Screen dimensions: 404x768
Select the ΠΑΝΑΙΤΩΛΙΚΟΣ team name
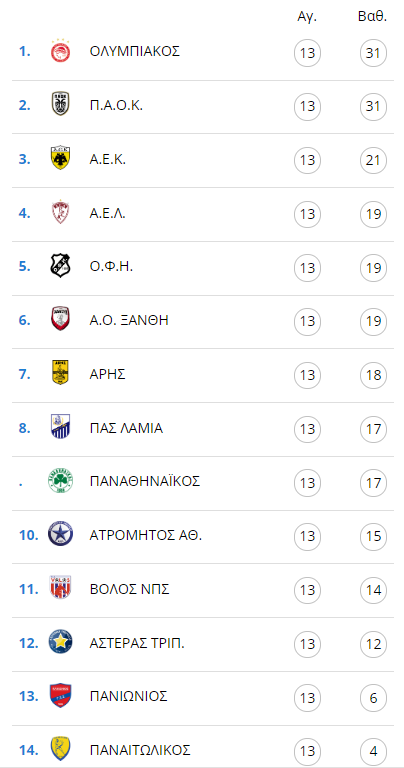[140, 750]
